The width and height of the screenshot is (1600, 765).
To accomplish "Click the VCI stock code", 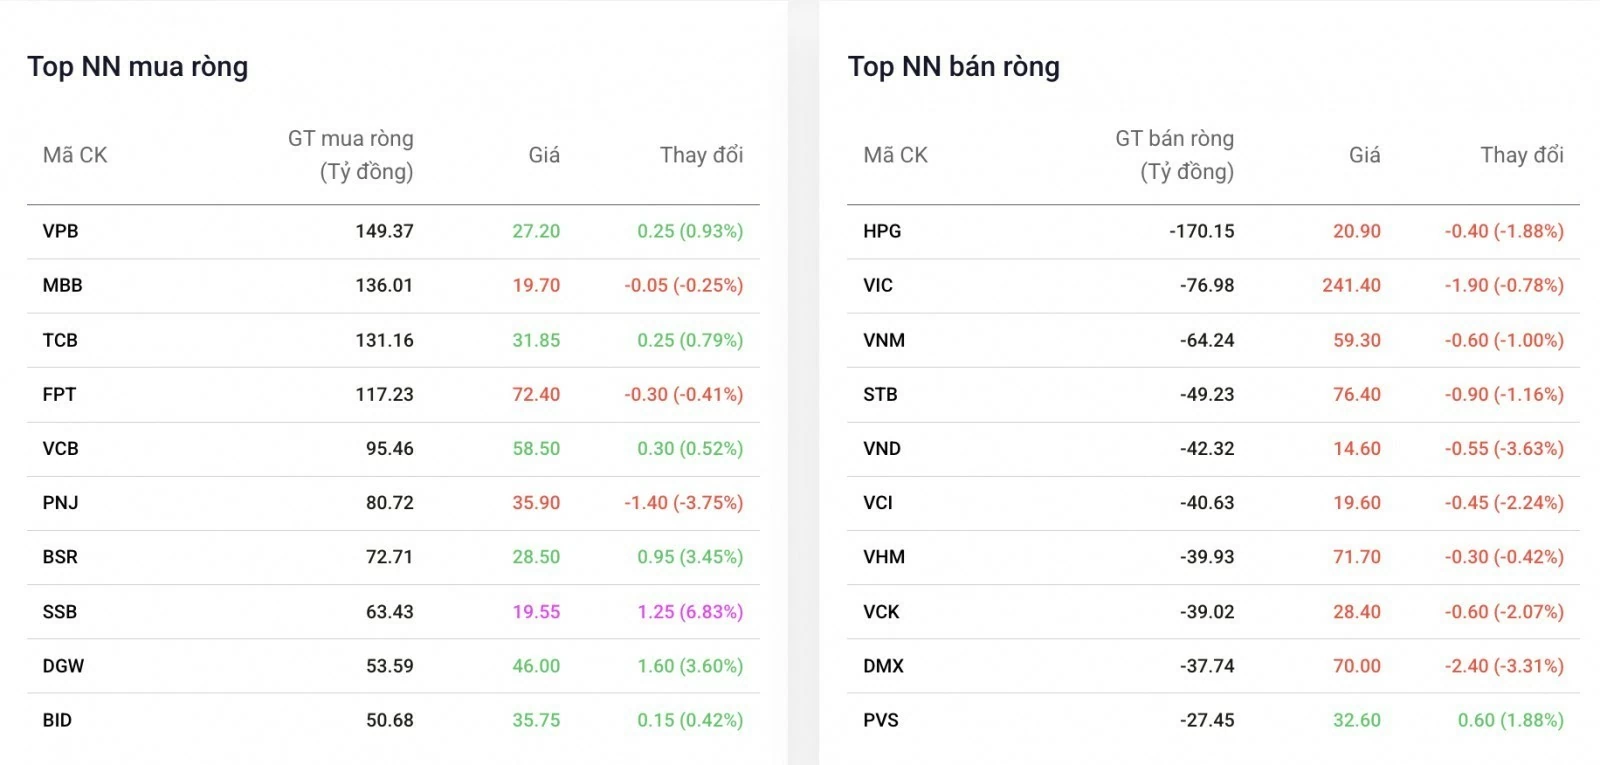I will [x=878, y=502].
